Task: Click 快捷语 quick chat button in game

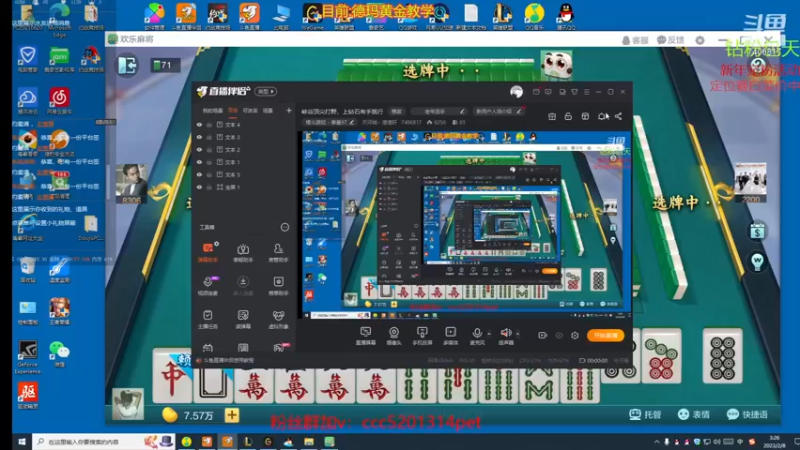Action: [x=747, y=414]
